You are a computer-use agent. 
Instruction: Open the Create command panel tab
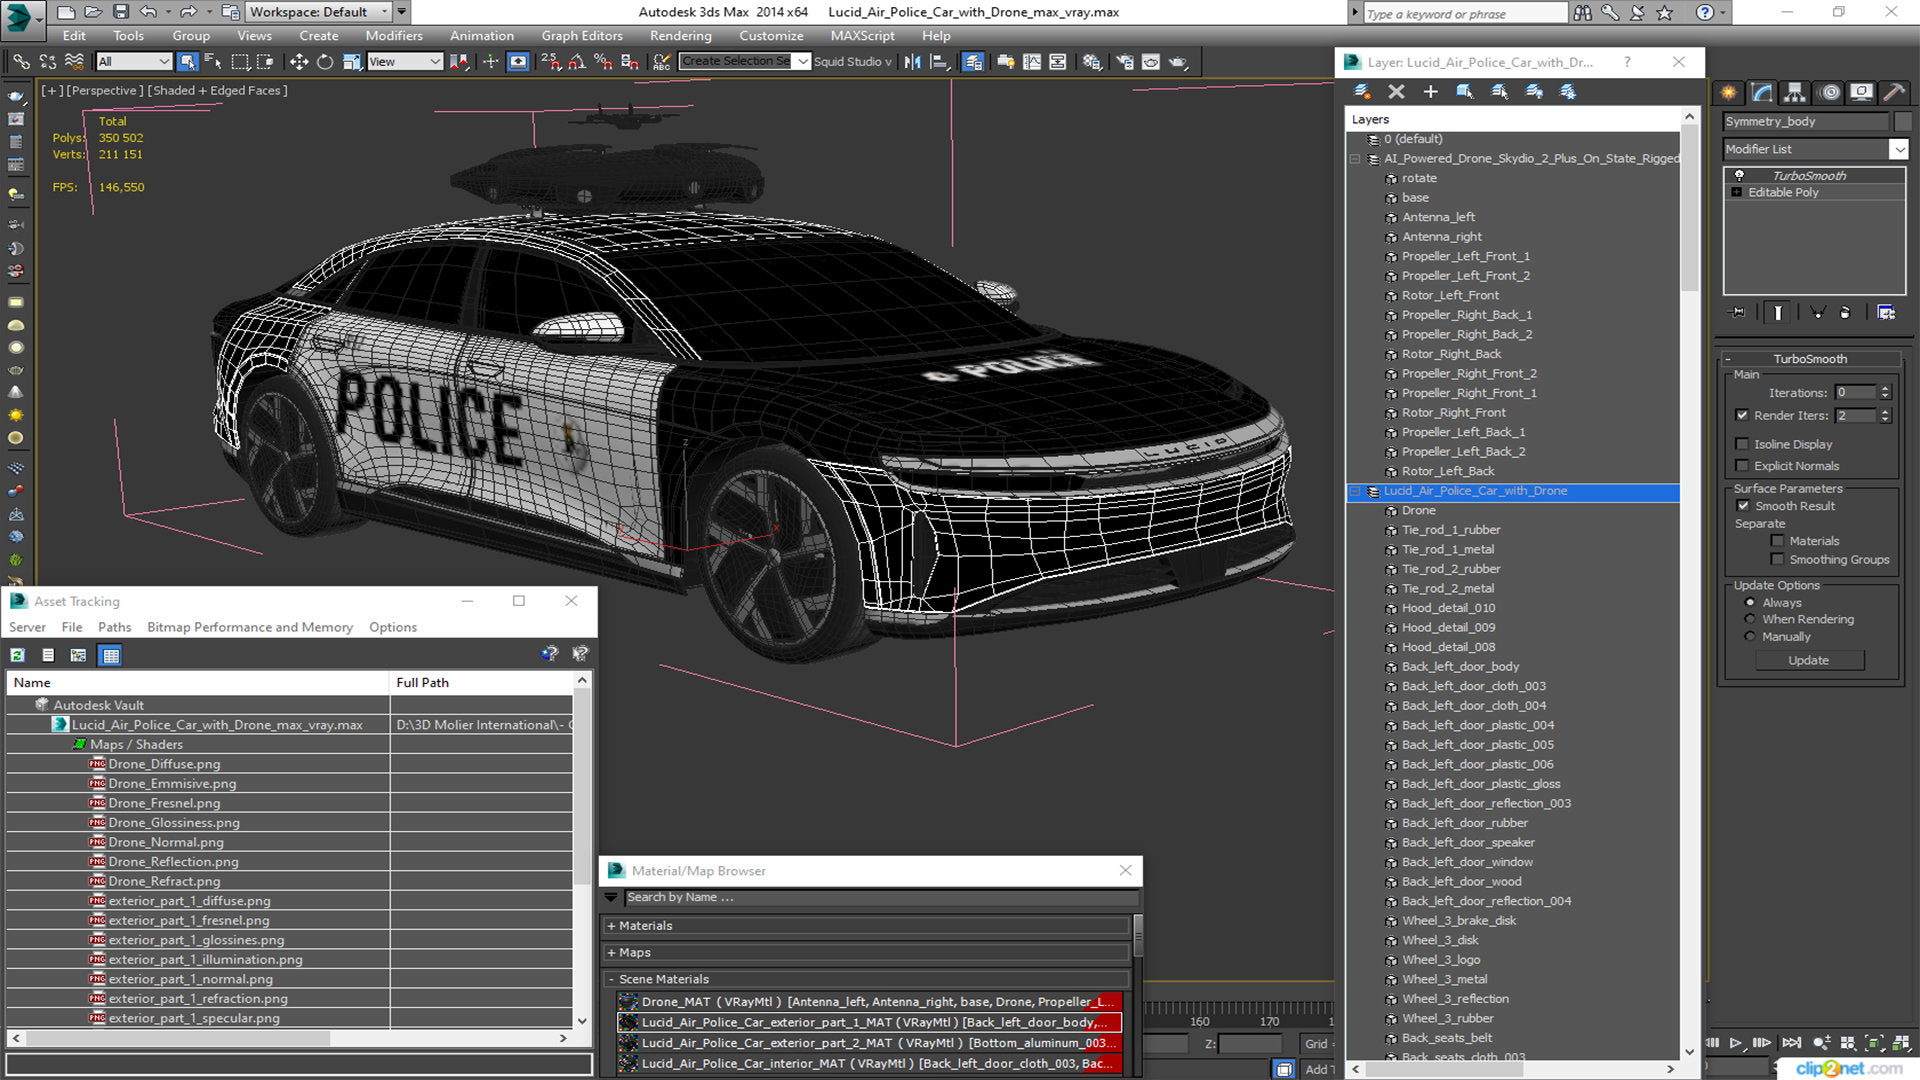pos(1729,92)
